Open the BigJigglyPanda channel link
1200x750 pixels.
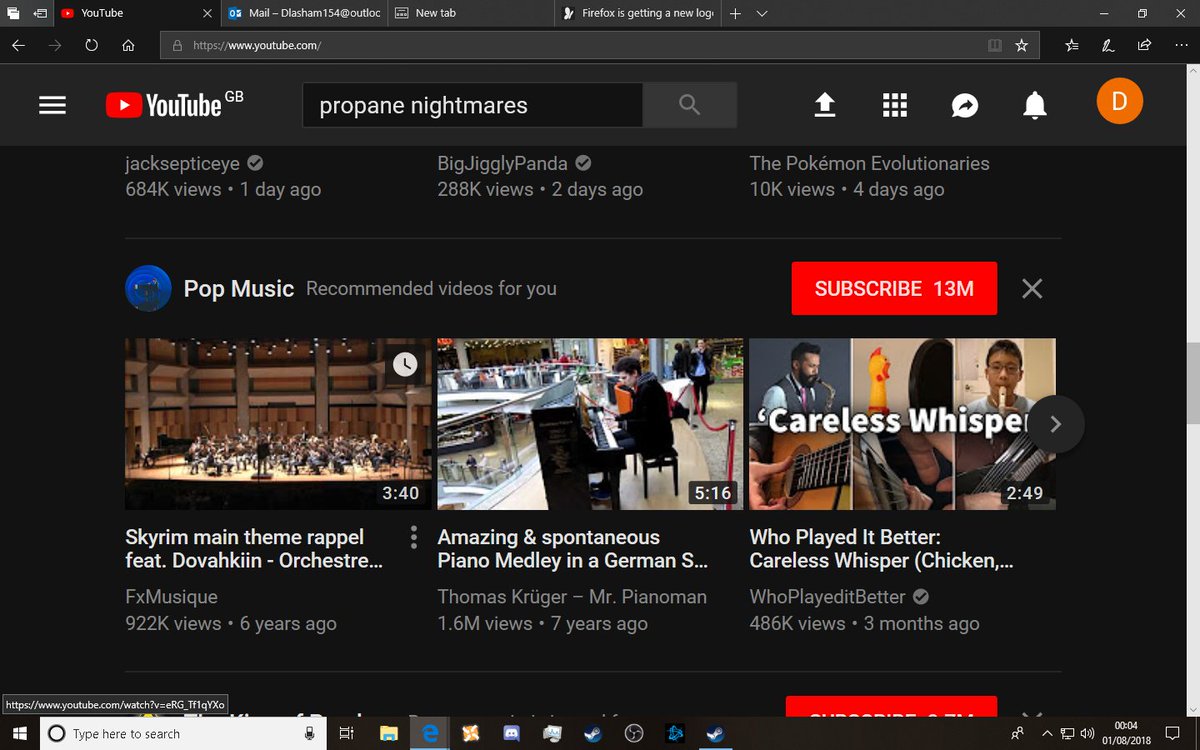tap(502, 163)
